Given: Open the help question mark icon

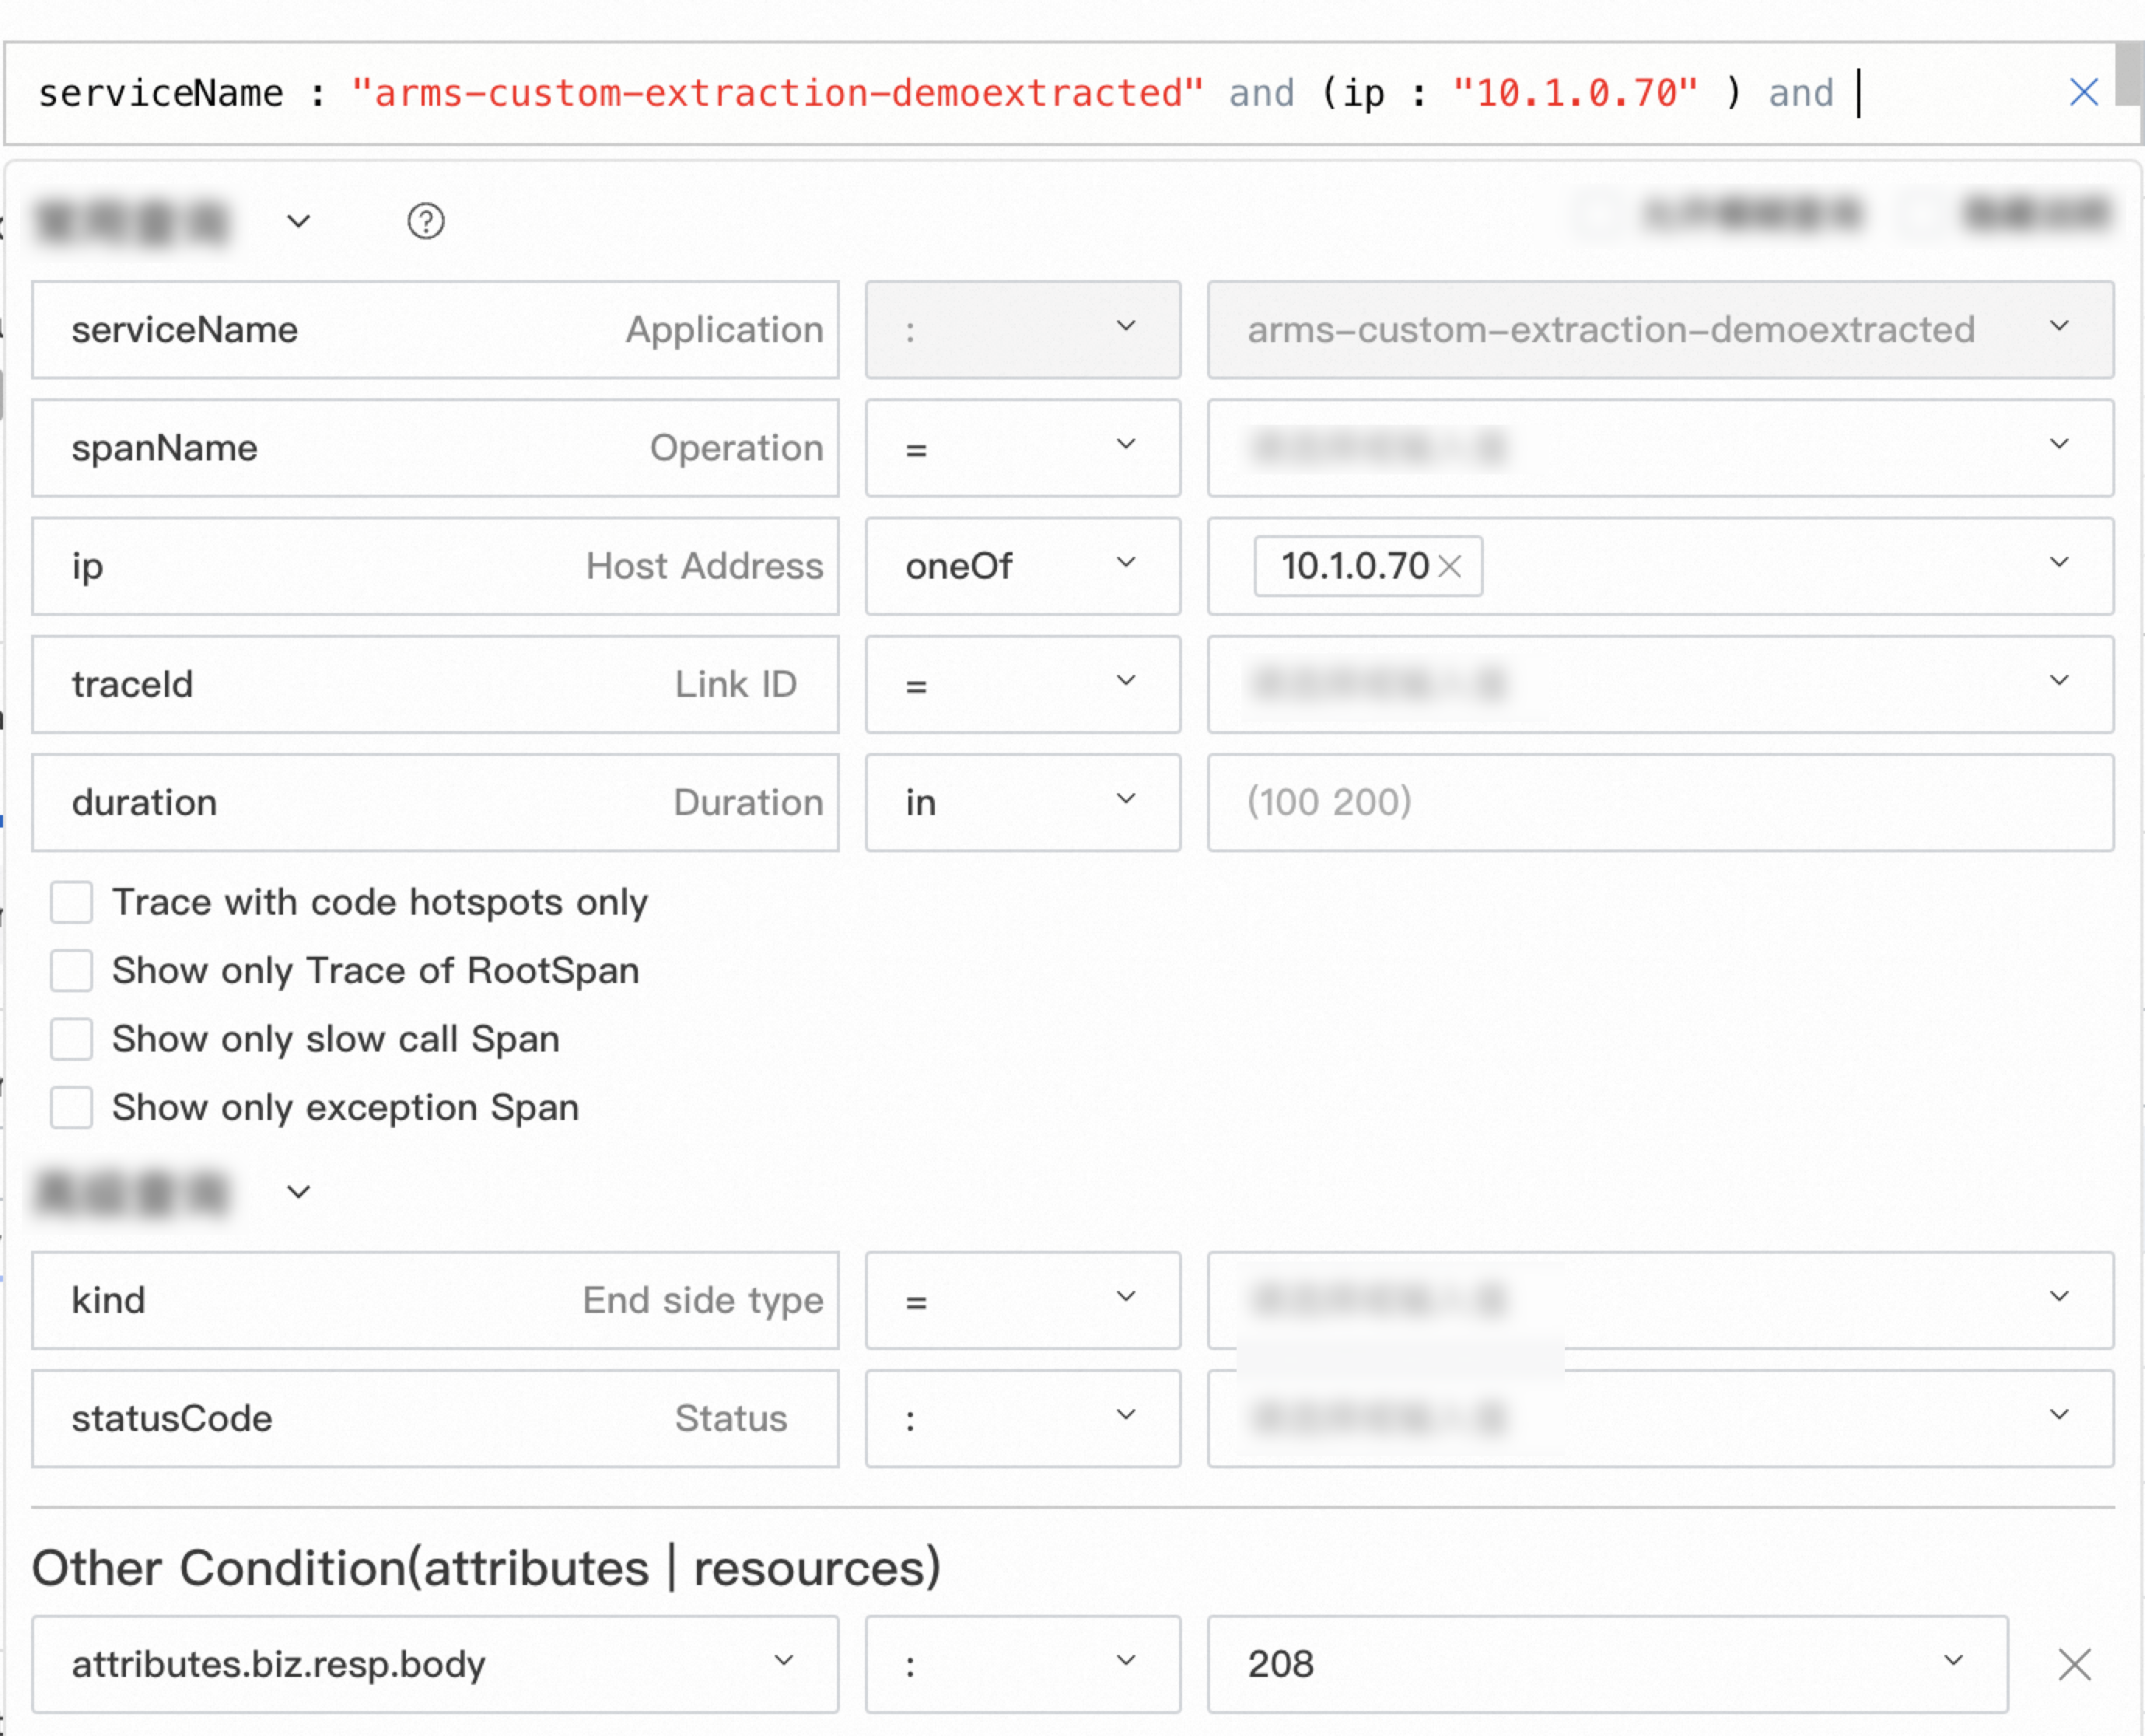Looking at the screenshot, I should click(x=425, y=221).
